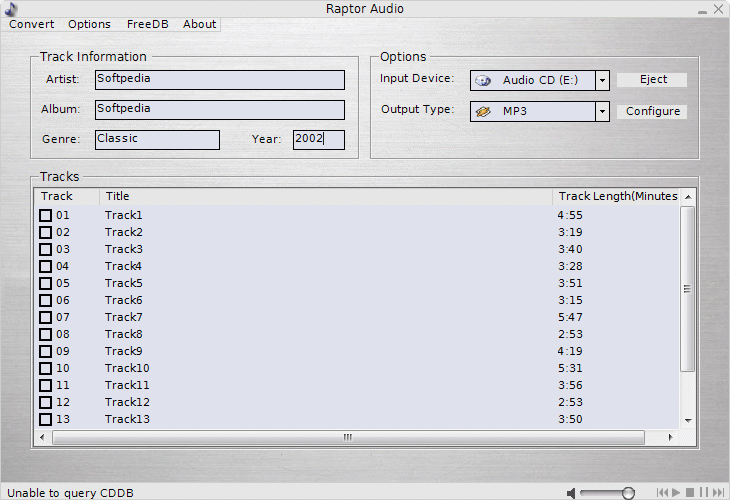Click the 5:31 track length value

point(570,368)
